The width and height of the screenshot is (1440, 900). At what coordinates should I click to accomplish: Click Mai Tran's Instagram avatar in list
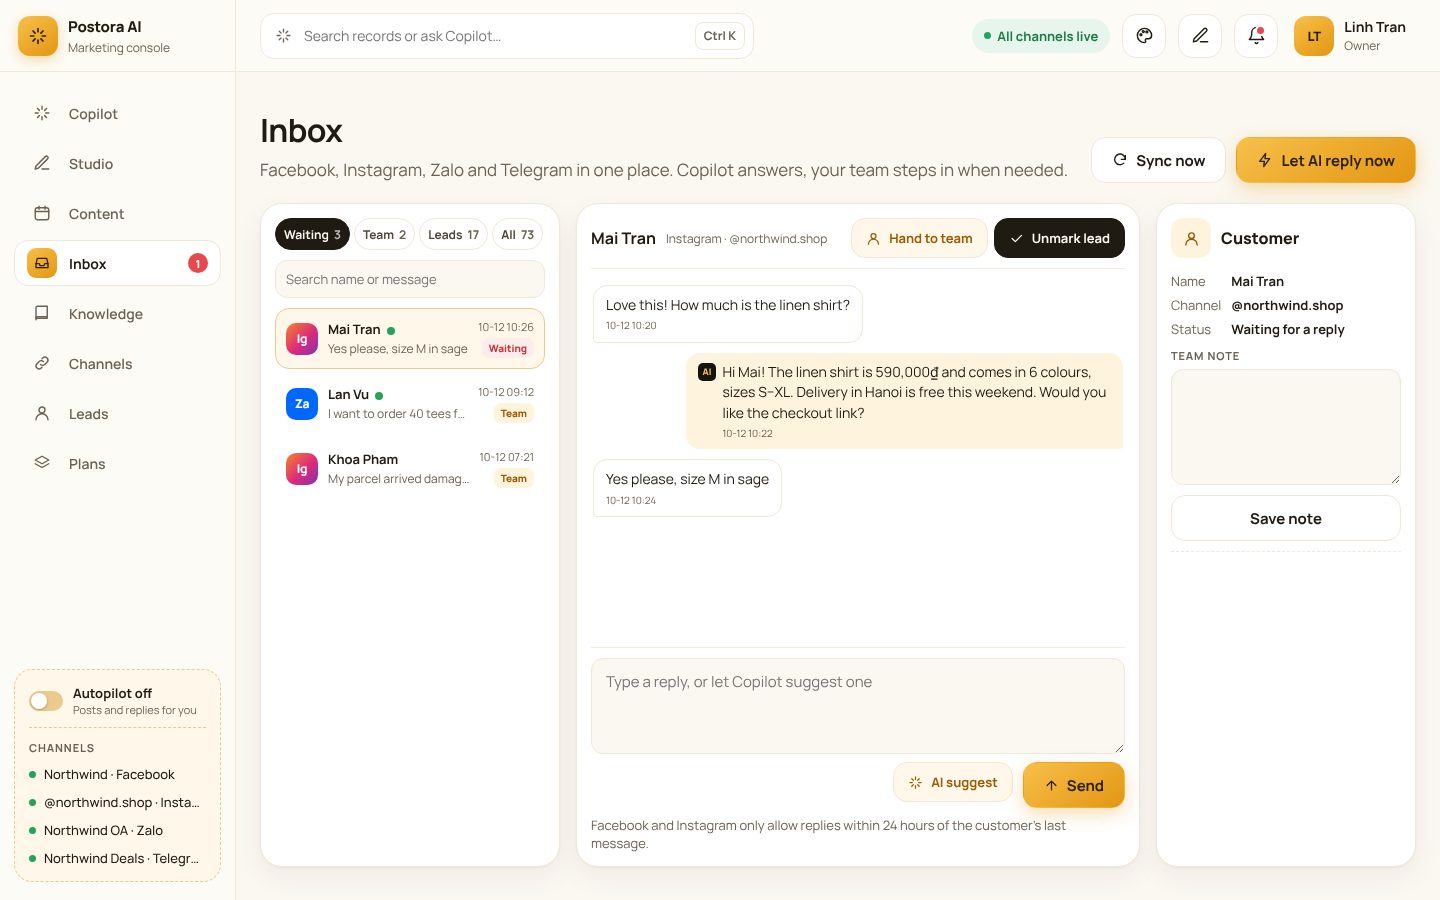point(302,339)
